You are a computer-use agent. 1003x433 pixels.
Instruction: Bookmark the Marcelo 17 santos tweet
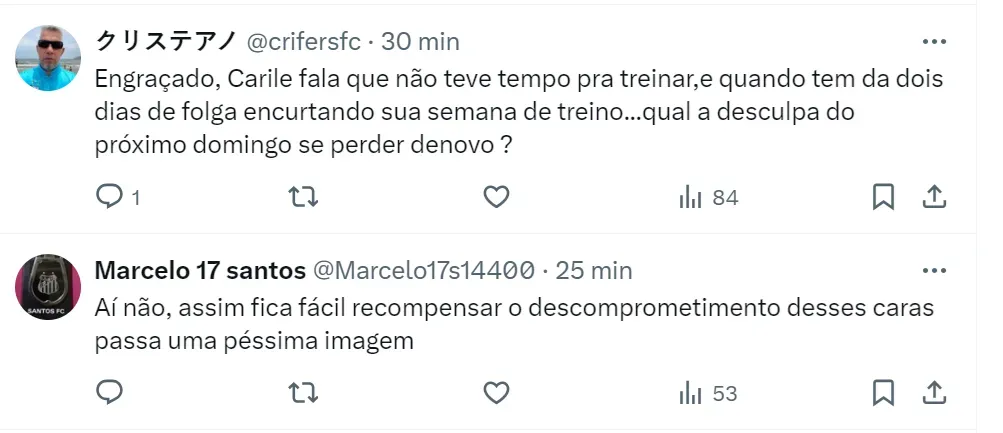pyautogui.click(x=882, y=393)
